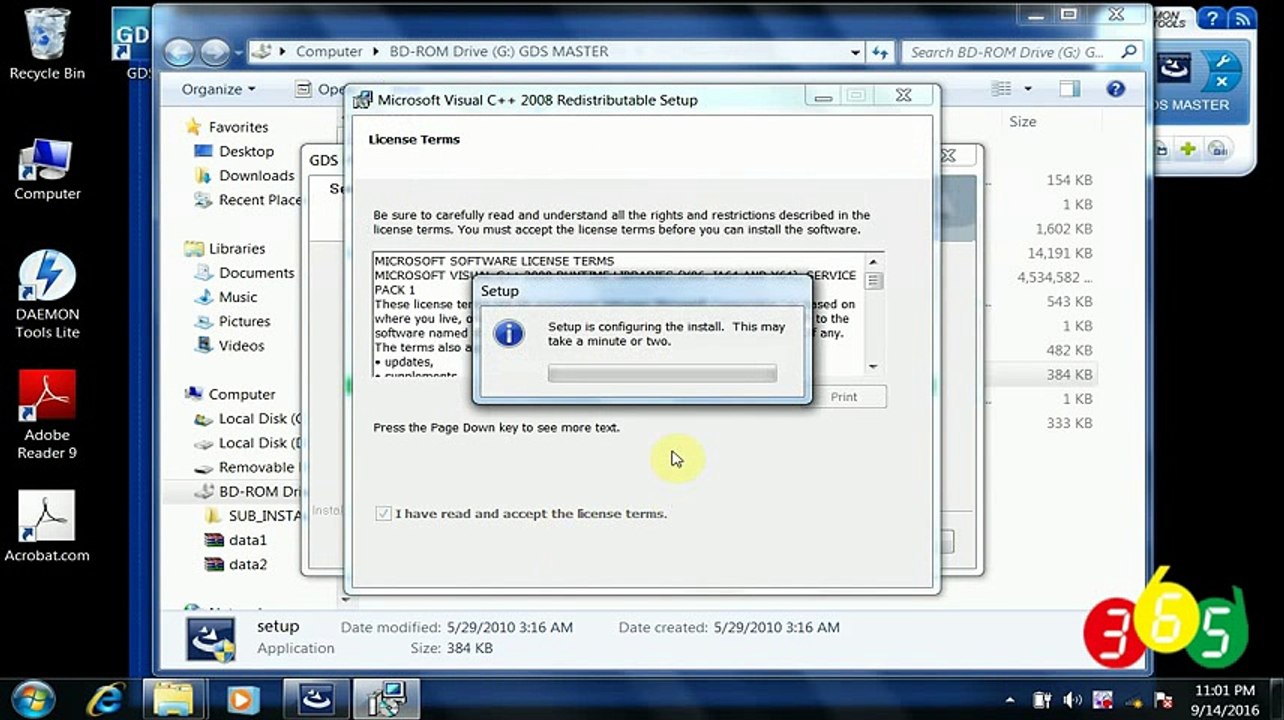This screenshot has width=1284, height=720.
Task: Open DAEMON Tools gadget help button
Action: pos(1211,18)
